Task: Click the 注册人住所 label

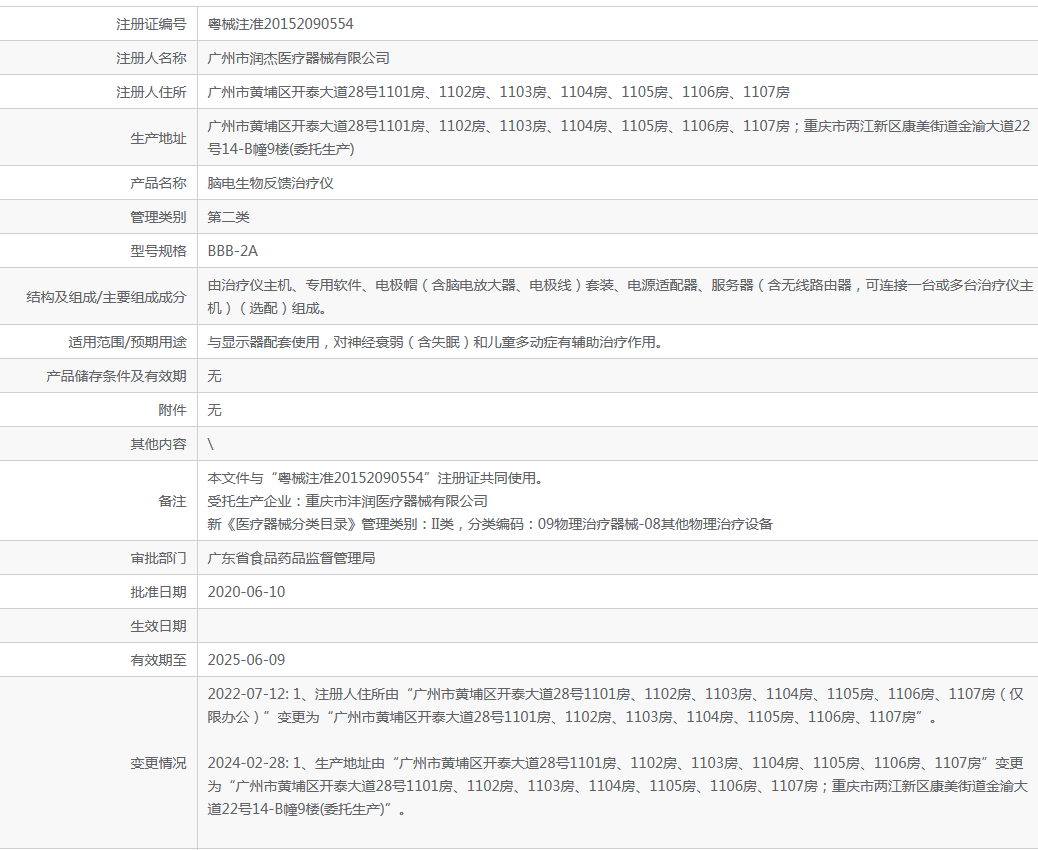Action: 152,92
